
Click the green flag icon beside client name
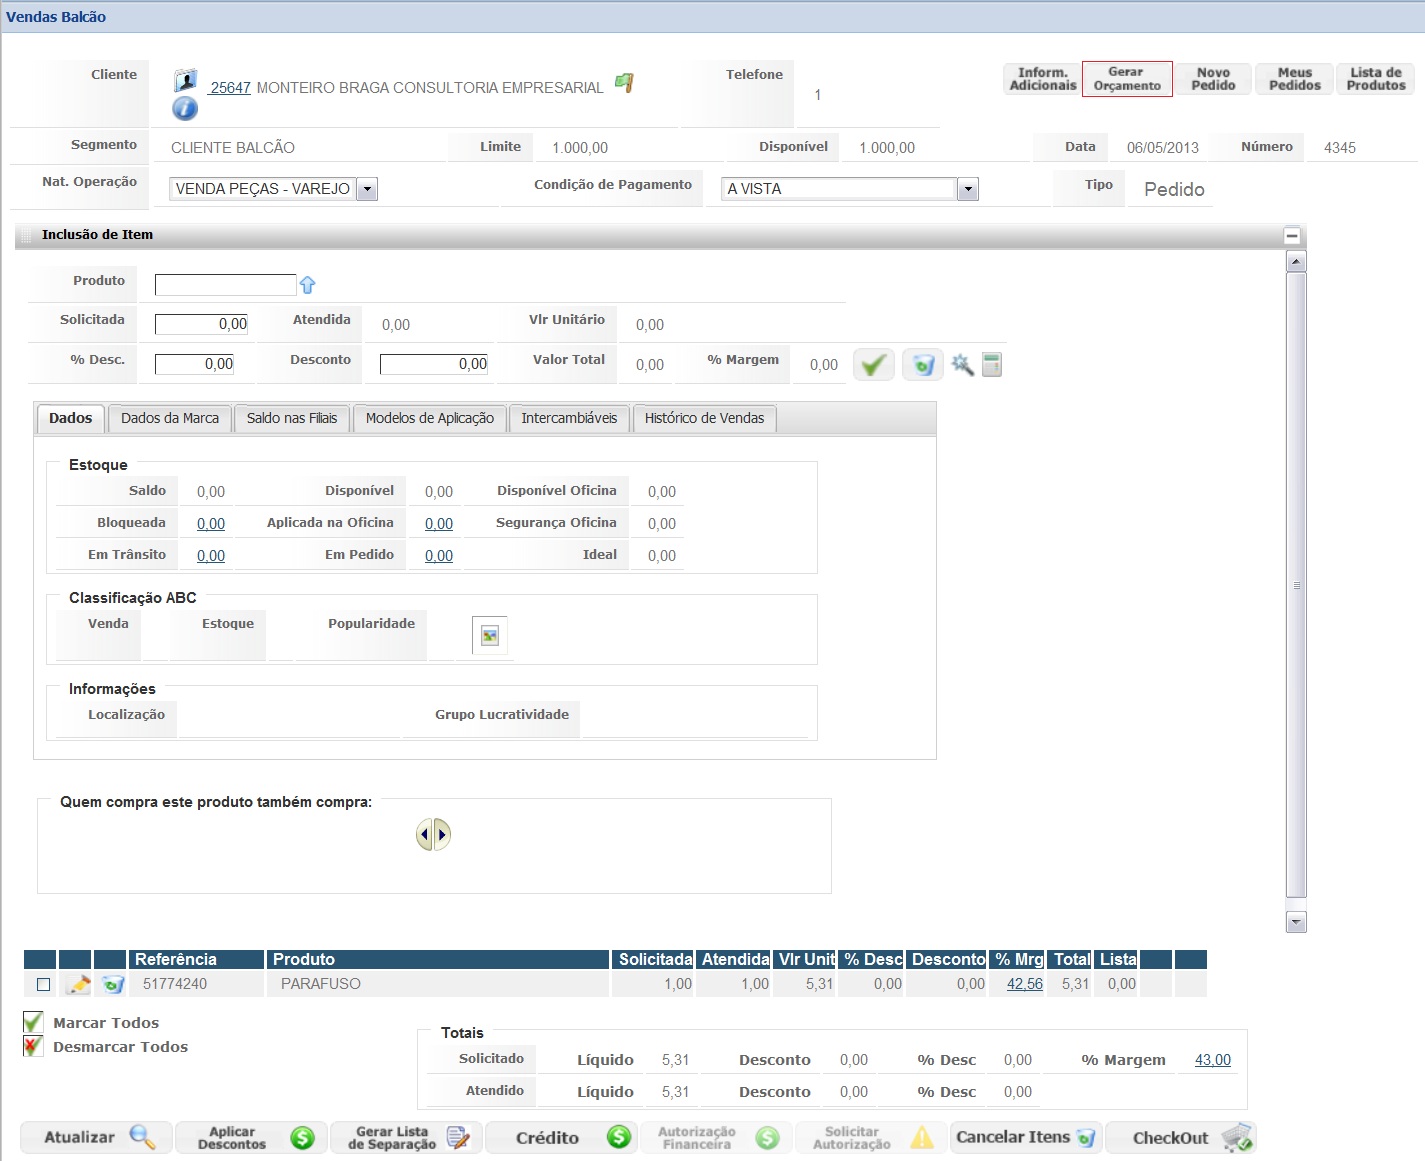coord(624,83)
